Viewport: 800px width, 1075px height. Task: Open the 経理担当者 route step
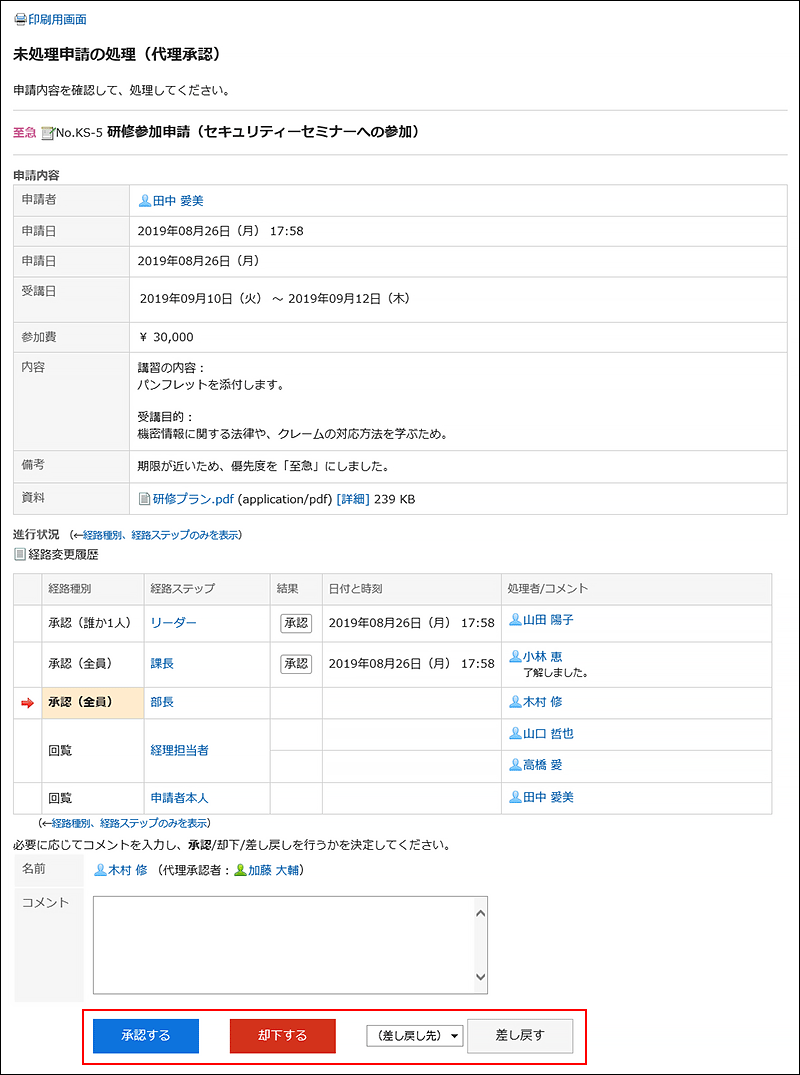coord(180,750)
